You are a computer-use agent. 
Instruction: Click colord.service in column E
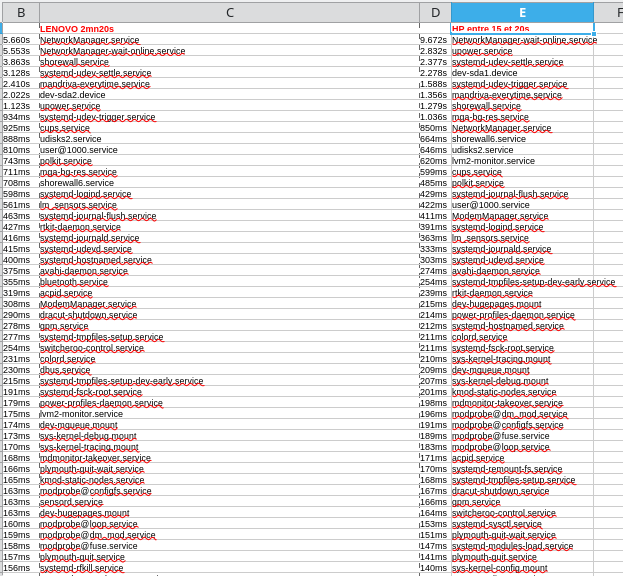click(522, 337)
